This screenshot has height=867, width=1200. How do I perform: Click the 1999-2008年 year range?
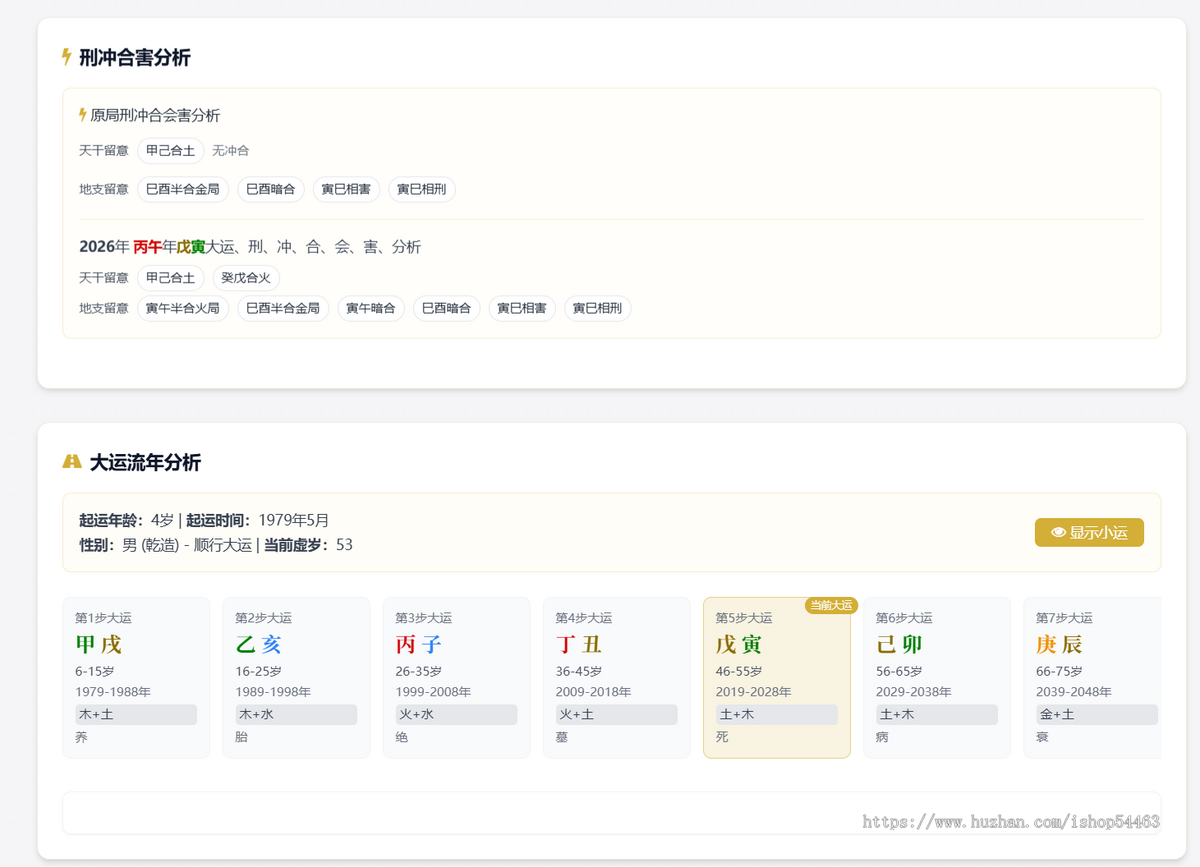[433, 692]
